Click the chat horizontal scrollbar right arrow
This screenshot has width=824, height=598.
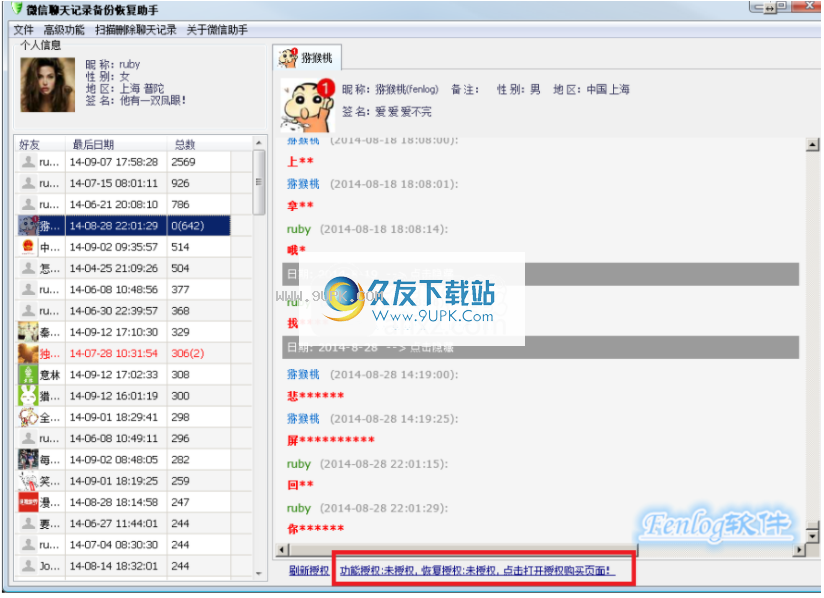tap(799, 550)
